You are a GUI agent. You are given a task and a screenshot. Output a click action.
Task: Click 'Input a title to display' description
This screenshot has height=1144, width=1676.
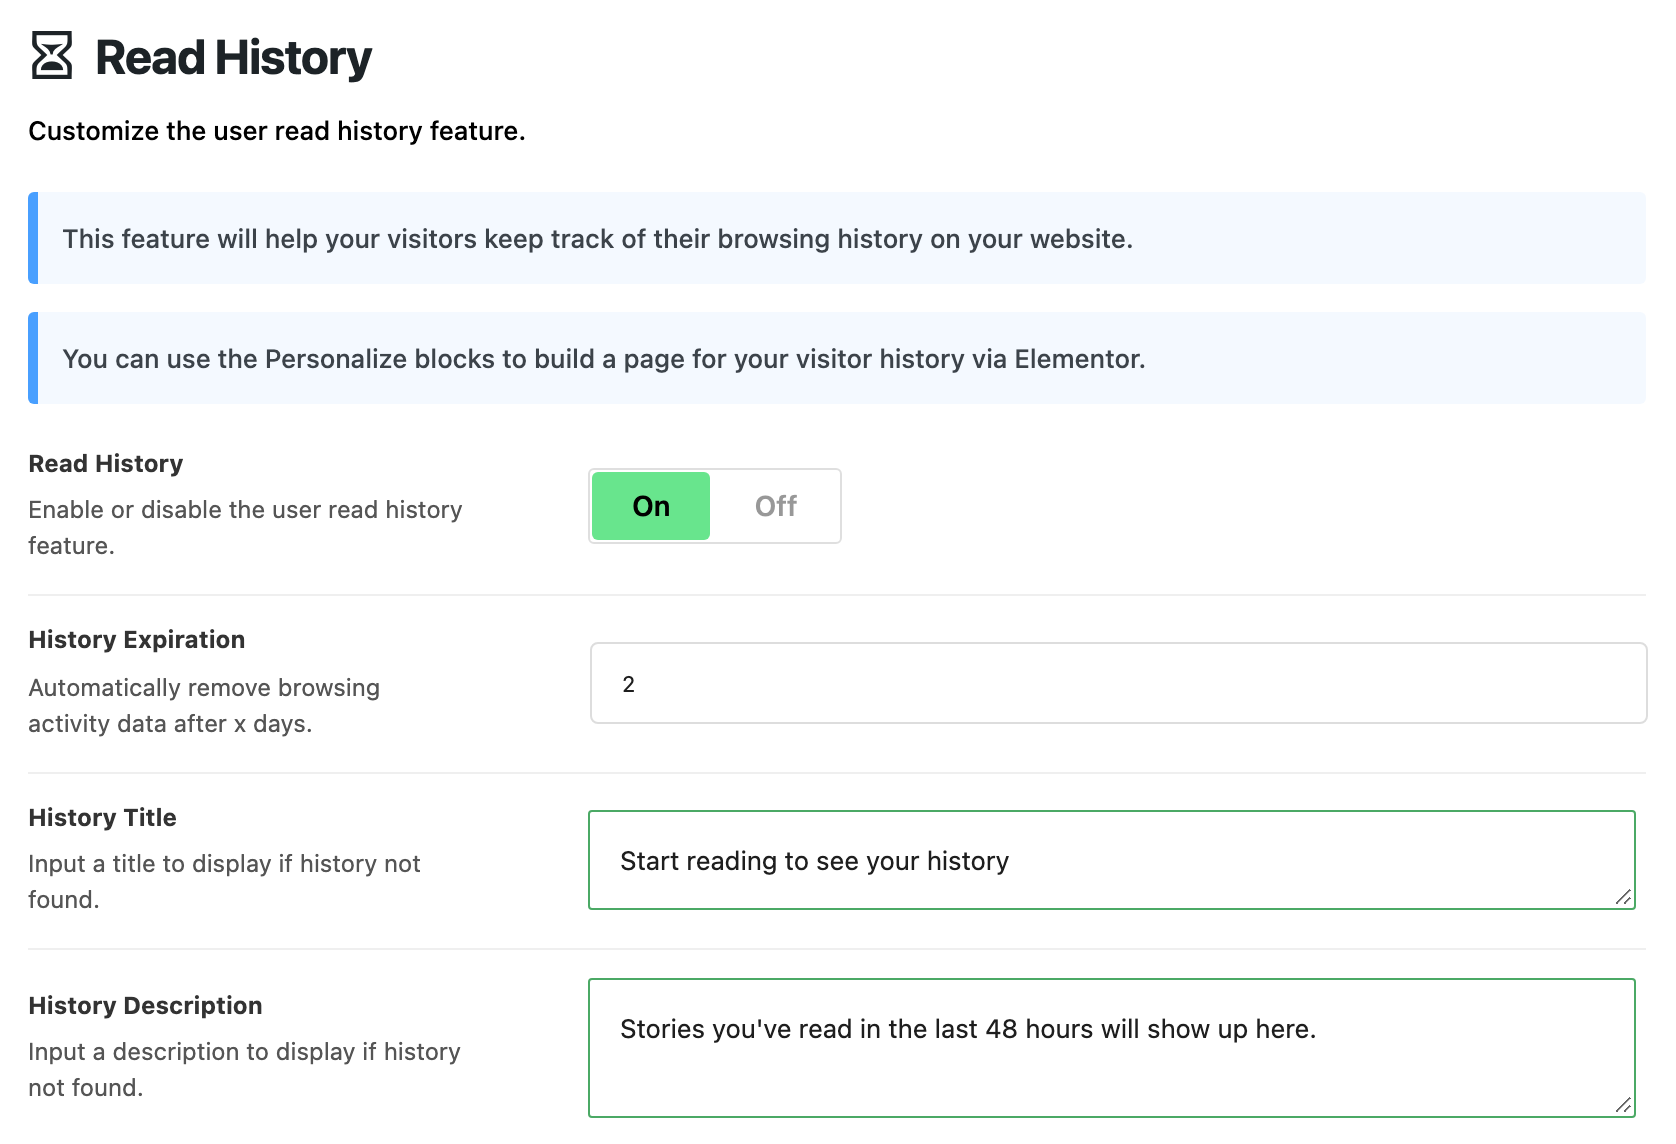pos(224,882)
